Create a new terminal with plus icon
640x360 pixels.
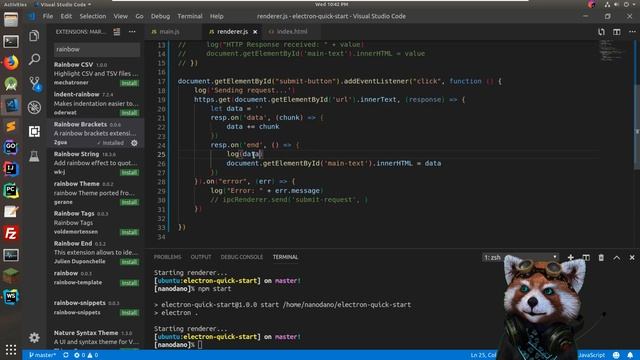[571, 258]
